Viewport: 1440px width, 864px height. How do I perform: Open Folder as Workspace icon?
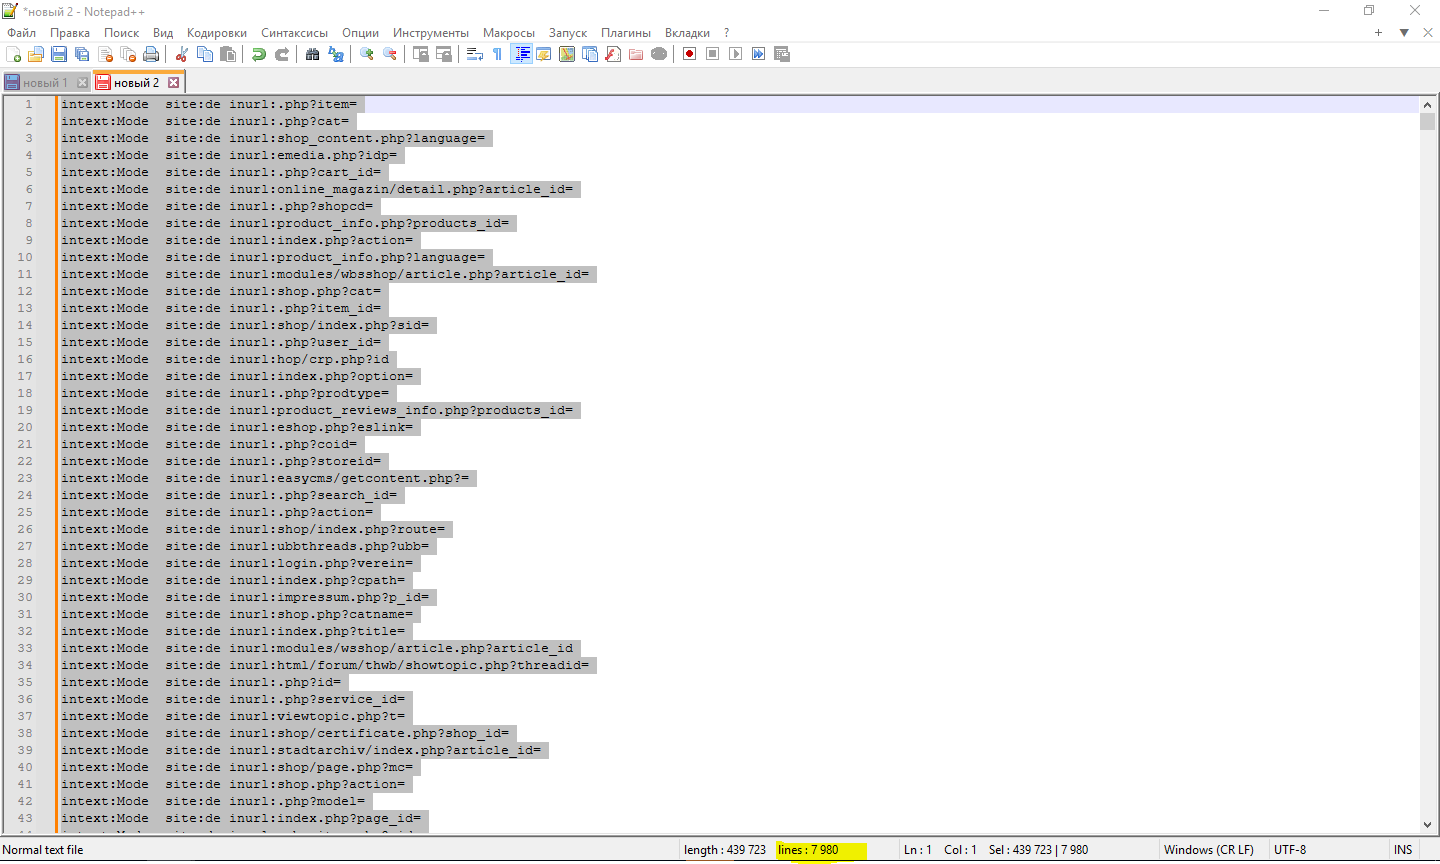point(636,54)
